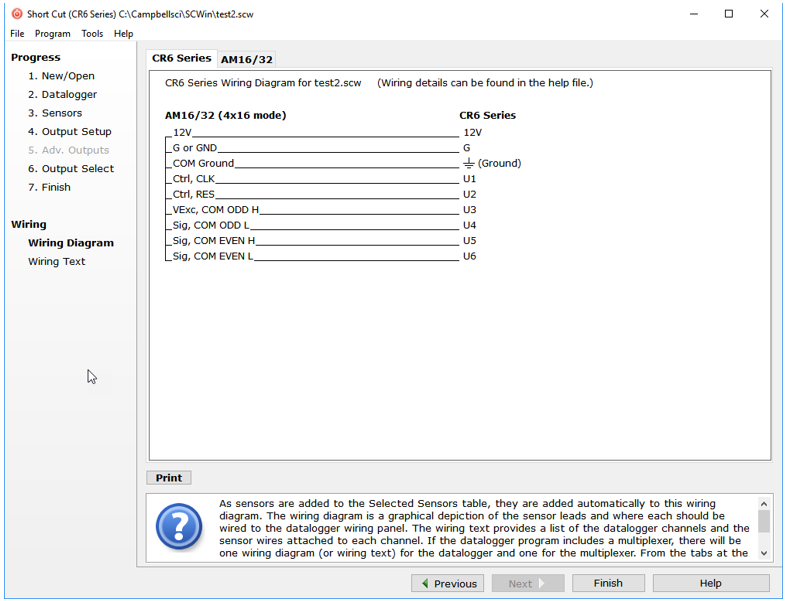Click the 'AM16/32 (4x16 mode)' heading
This screenshot has height=601, width=786.
tap(226, 115)
